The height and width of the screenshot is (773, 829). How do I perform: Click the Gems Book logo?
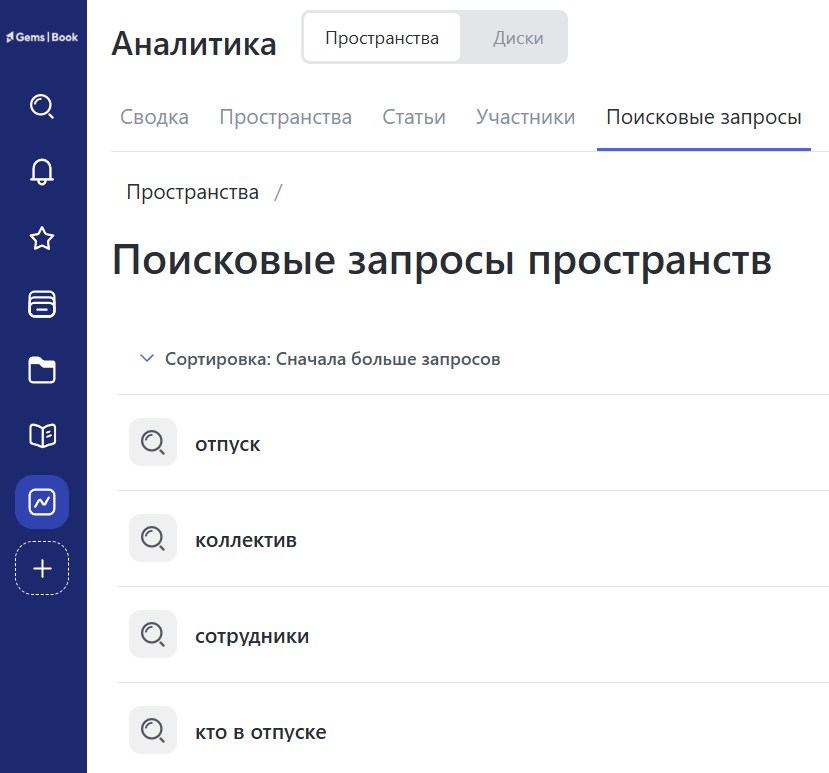point(42,37)
